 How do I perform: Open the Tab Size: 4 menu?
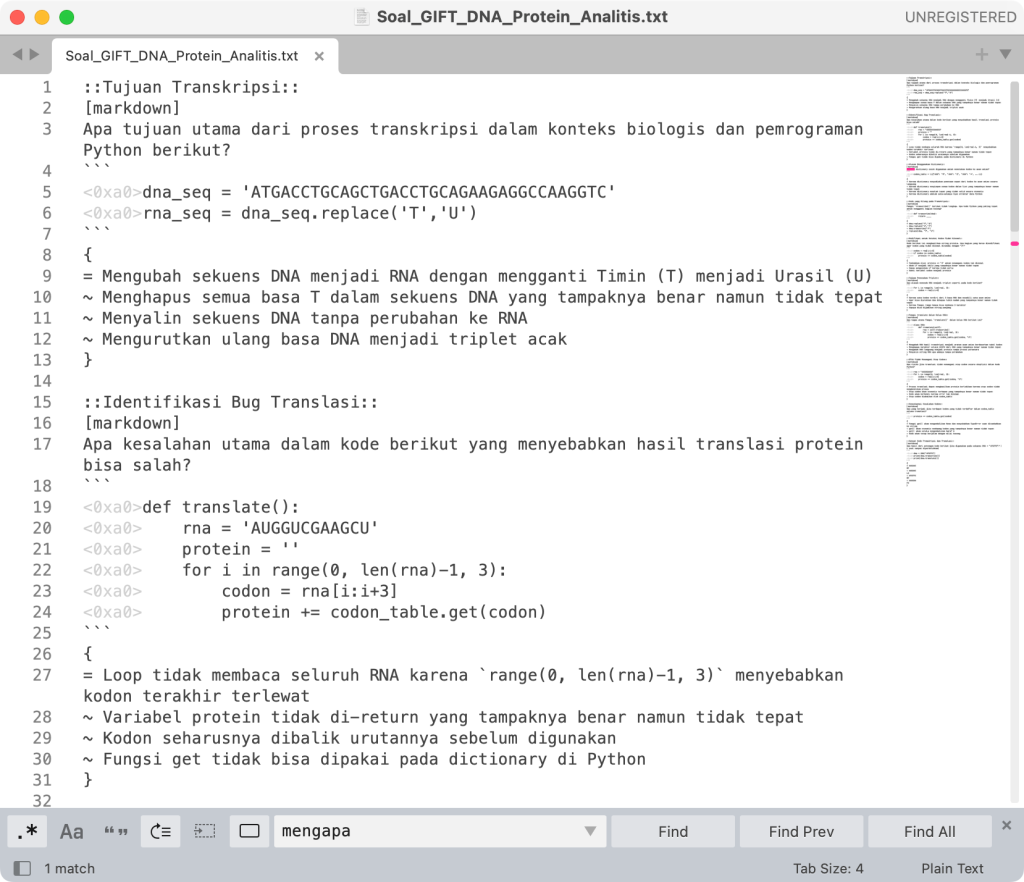pos(828,868)
